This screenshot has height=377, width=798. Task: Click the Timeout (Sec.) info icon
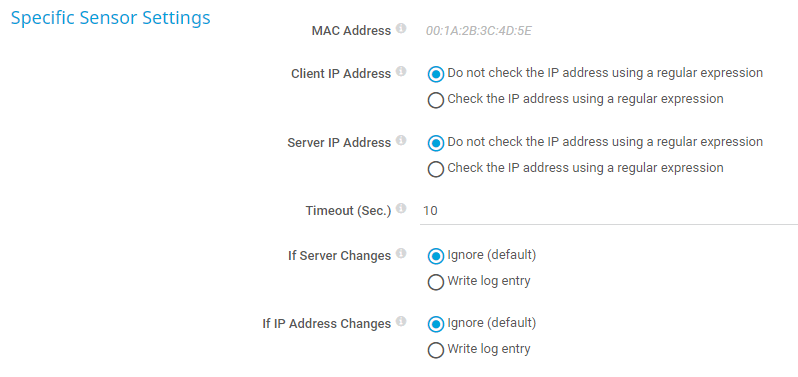[x=401, y=209]
